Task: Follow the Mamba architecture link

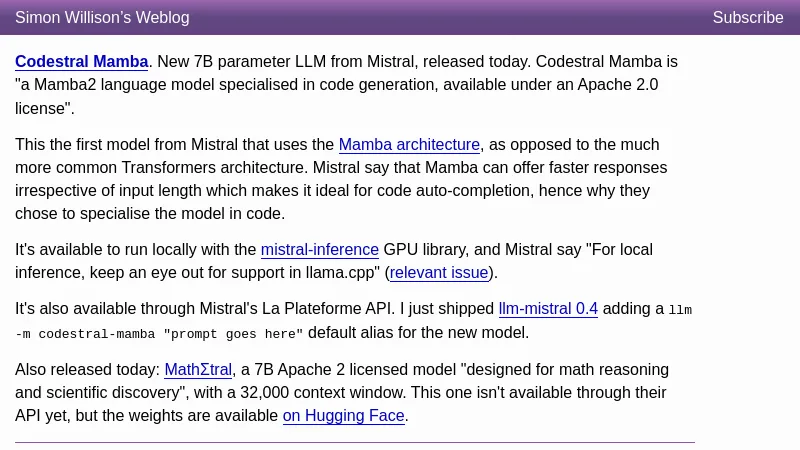Action: point(409,145)
